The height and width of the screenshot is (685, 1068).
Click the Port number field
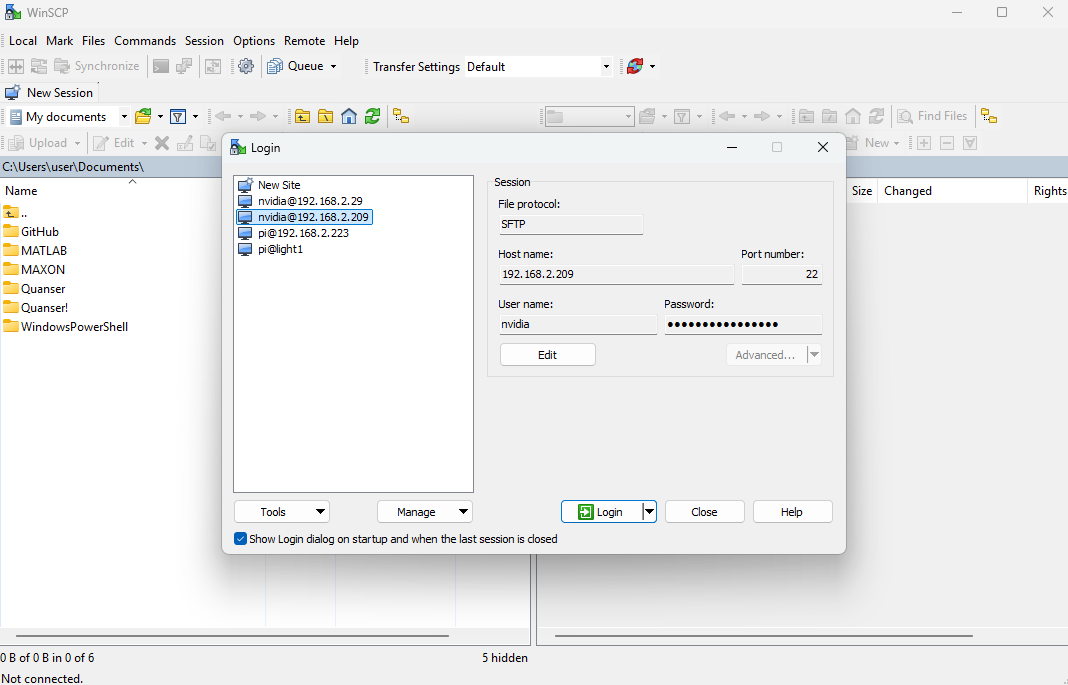[x=782, y=274]
